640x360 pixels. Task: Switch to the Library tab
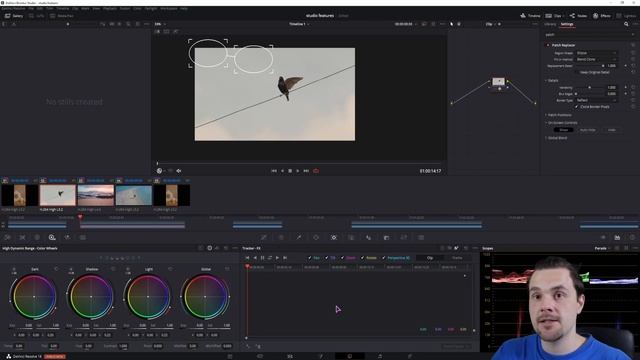550,24
